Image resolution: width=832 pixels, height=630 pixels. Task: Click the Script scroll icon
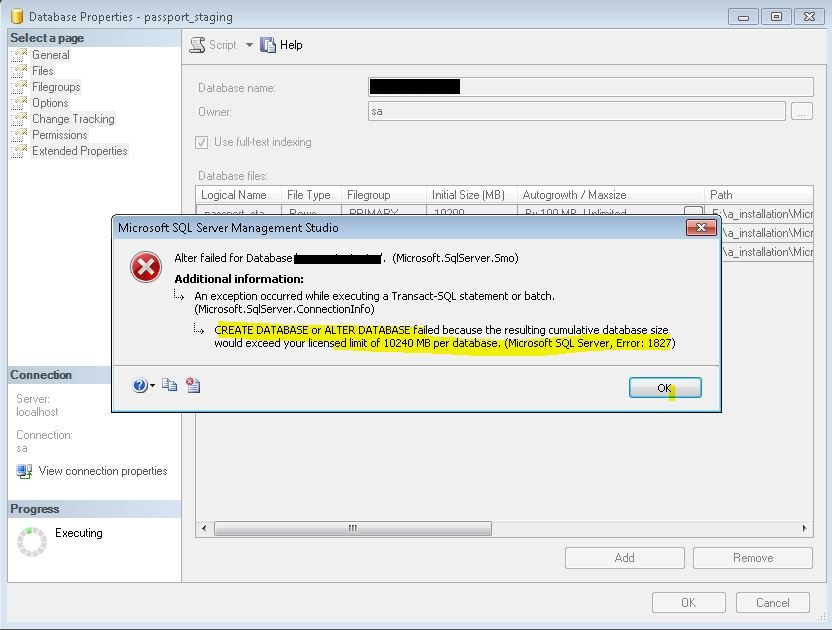coord(197,45)
